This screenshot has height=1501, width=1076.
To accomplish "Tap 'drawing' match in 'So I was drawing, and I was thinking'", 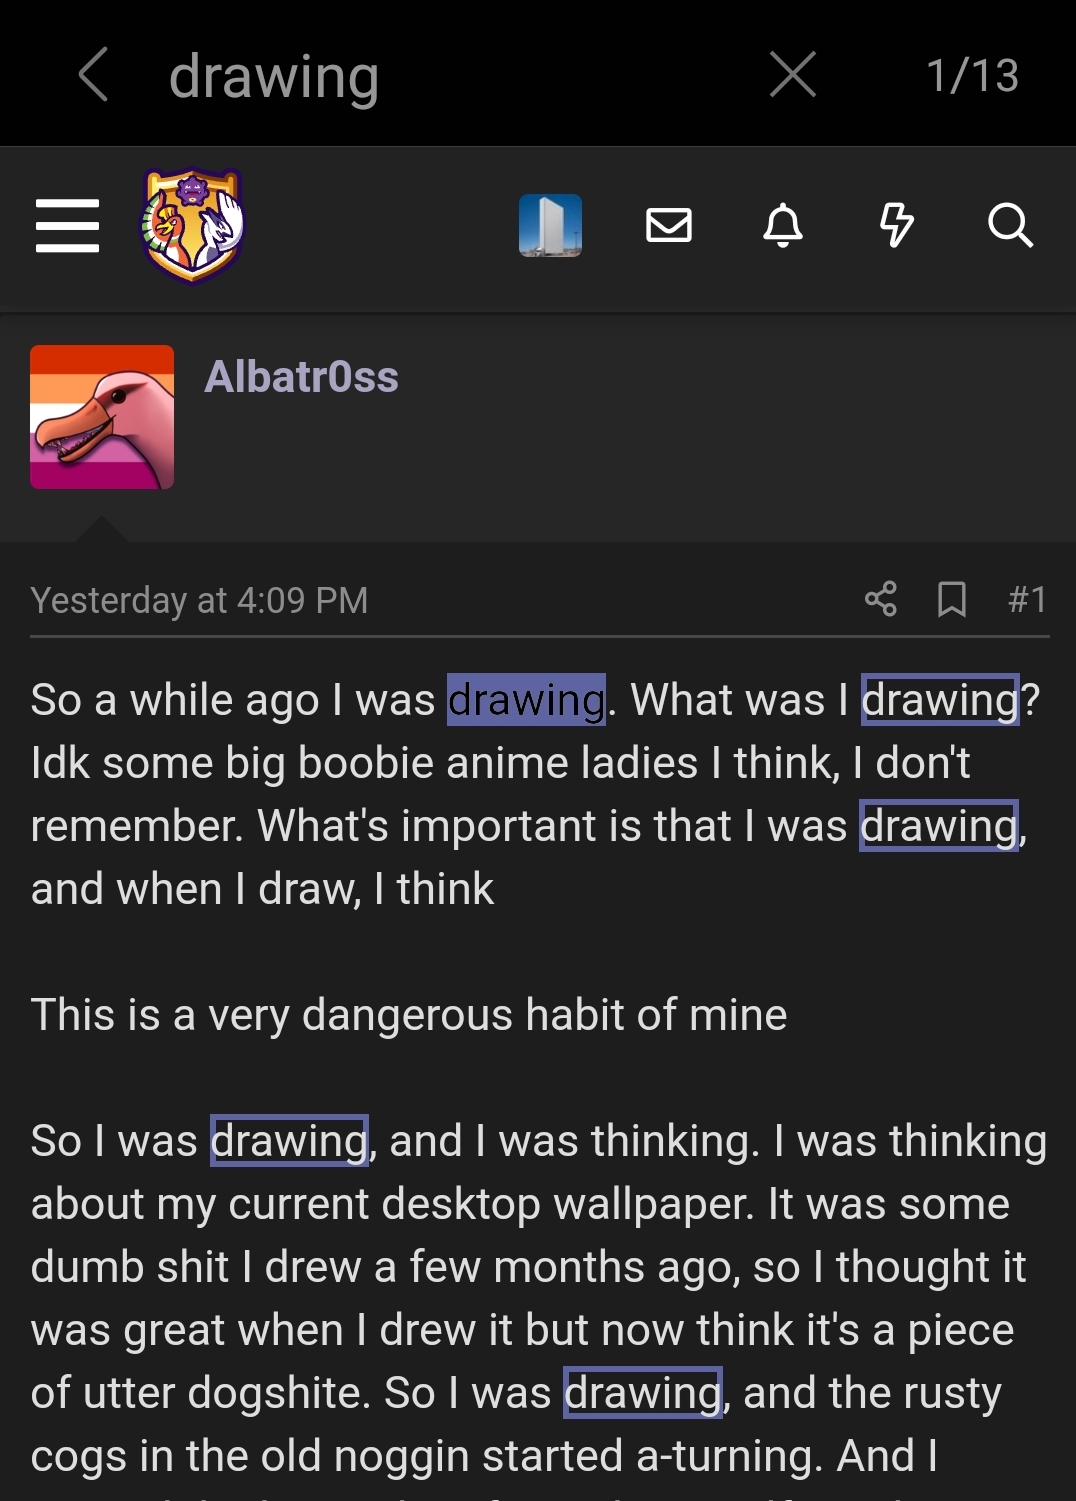I will click(x=289, y=1141).
